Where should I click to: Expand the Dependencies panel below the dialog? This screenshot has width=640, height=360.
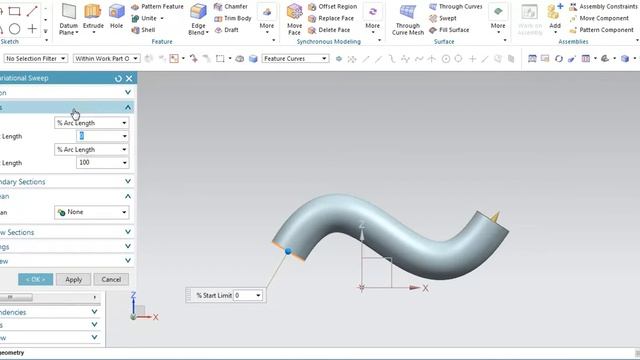click(x=94, y=312)
